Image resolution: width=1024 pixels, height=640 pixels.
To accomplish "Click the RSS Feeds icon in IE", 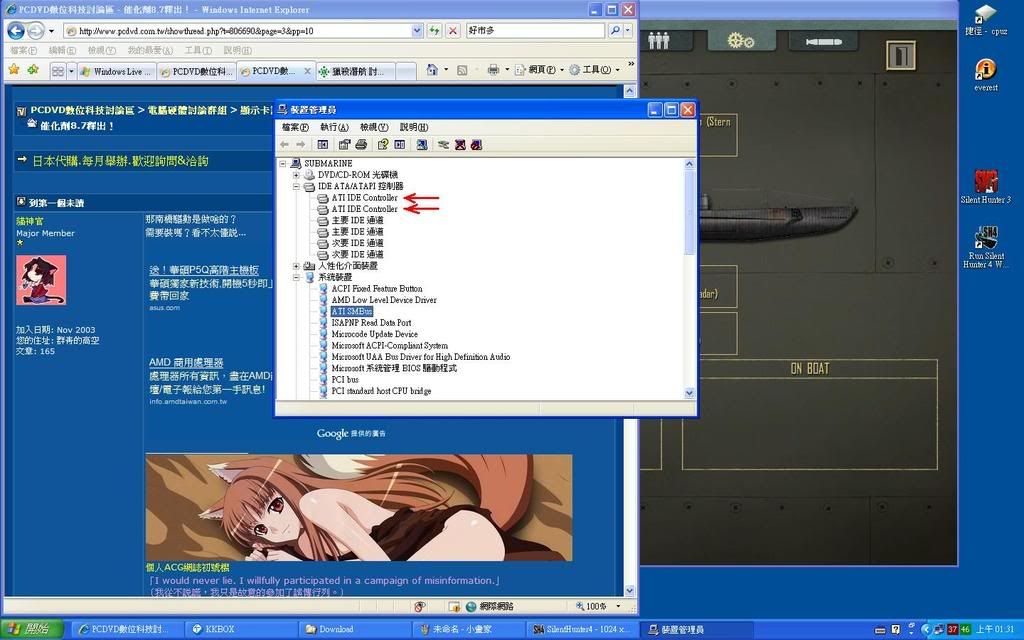I will click(462, 70).
